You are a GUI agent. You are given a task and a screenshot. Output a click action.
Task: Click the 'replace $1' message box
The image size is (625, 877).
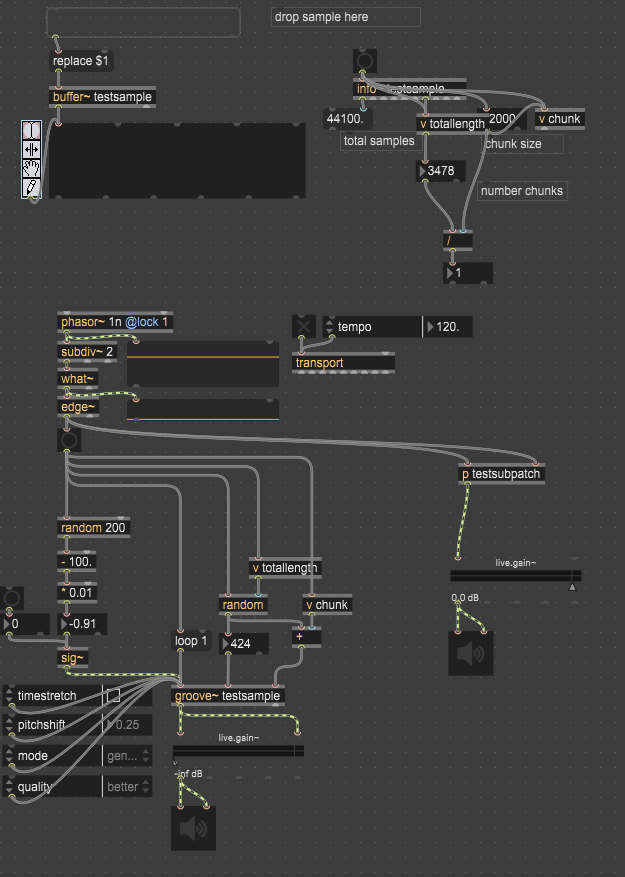coord(81,61)
